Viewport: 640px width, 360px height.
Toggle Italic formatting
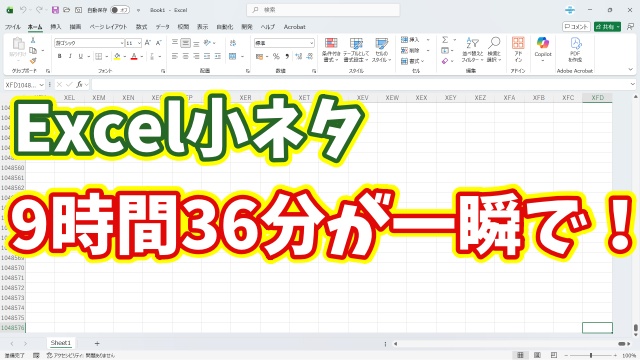(x=70, y=56)
